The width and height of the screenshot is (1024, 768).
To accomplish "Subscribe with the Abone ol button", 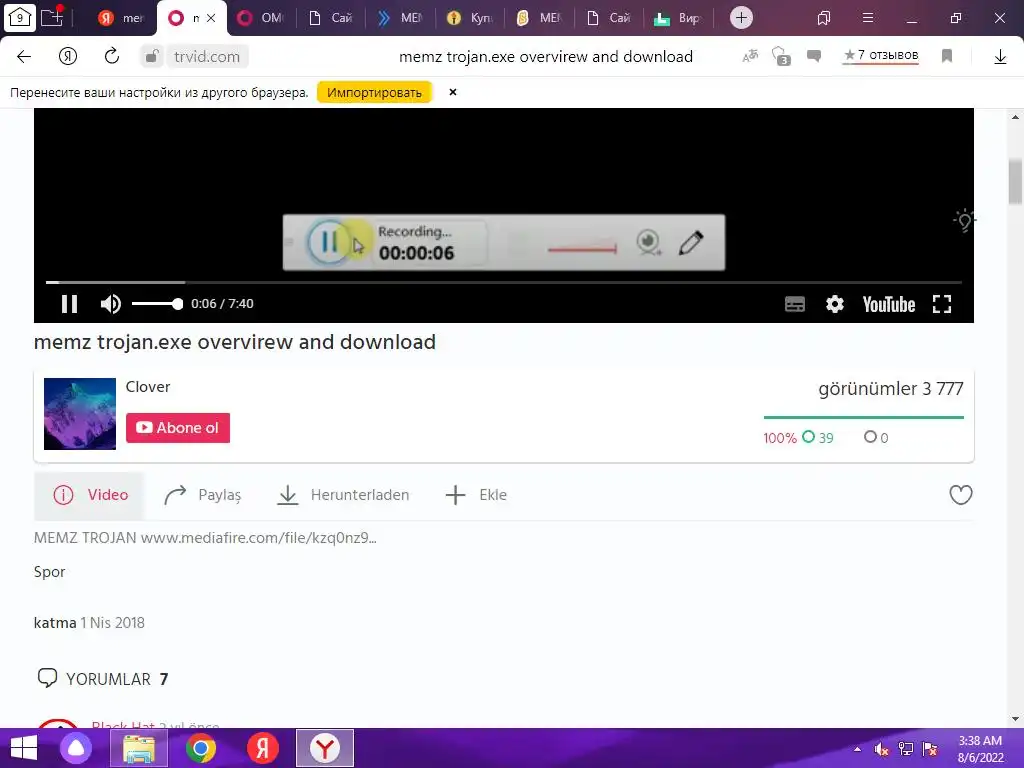I will [178, 428].
